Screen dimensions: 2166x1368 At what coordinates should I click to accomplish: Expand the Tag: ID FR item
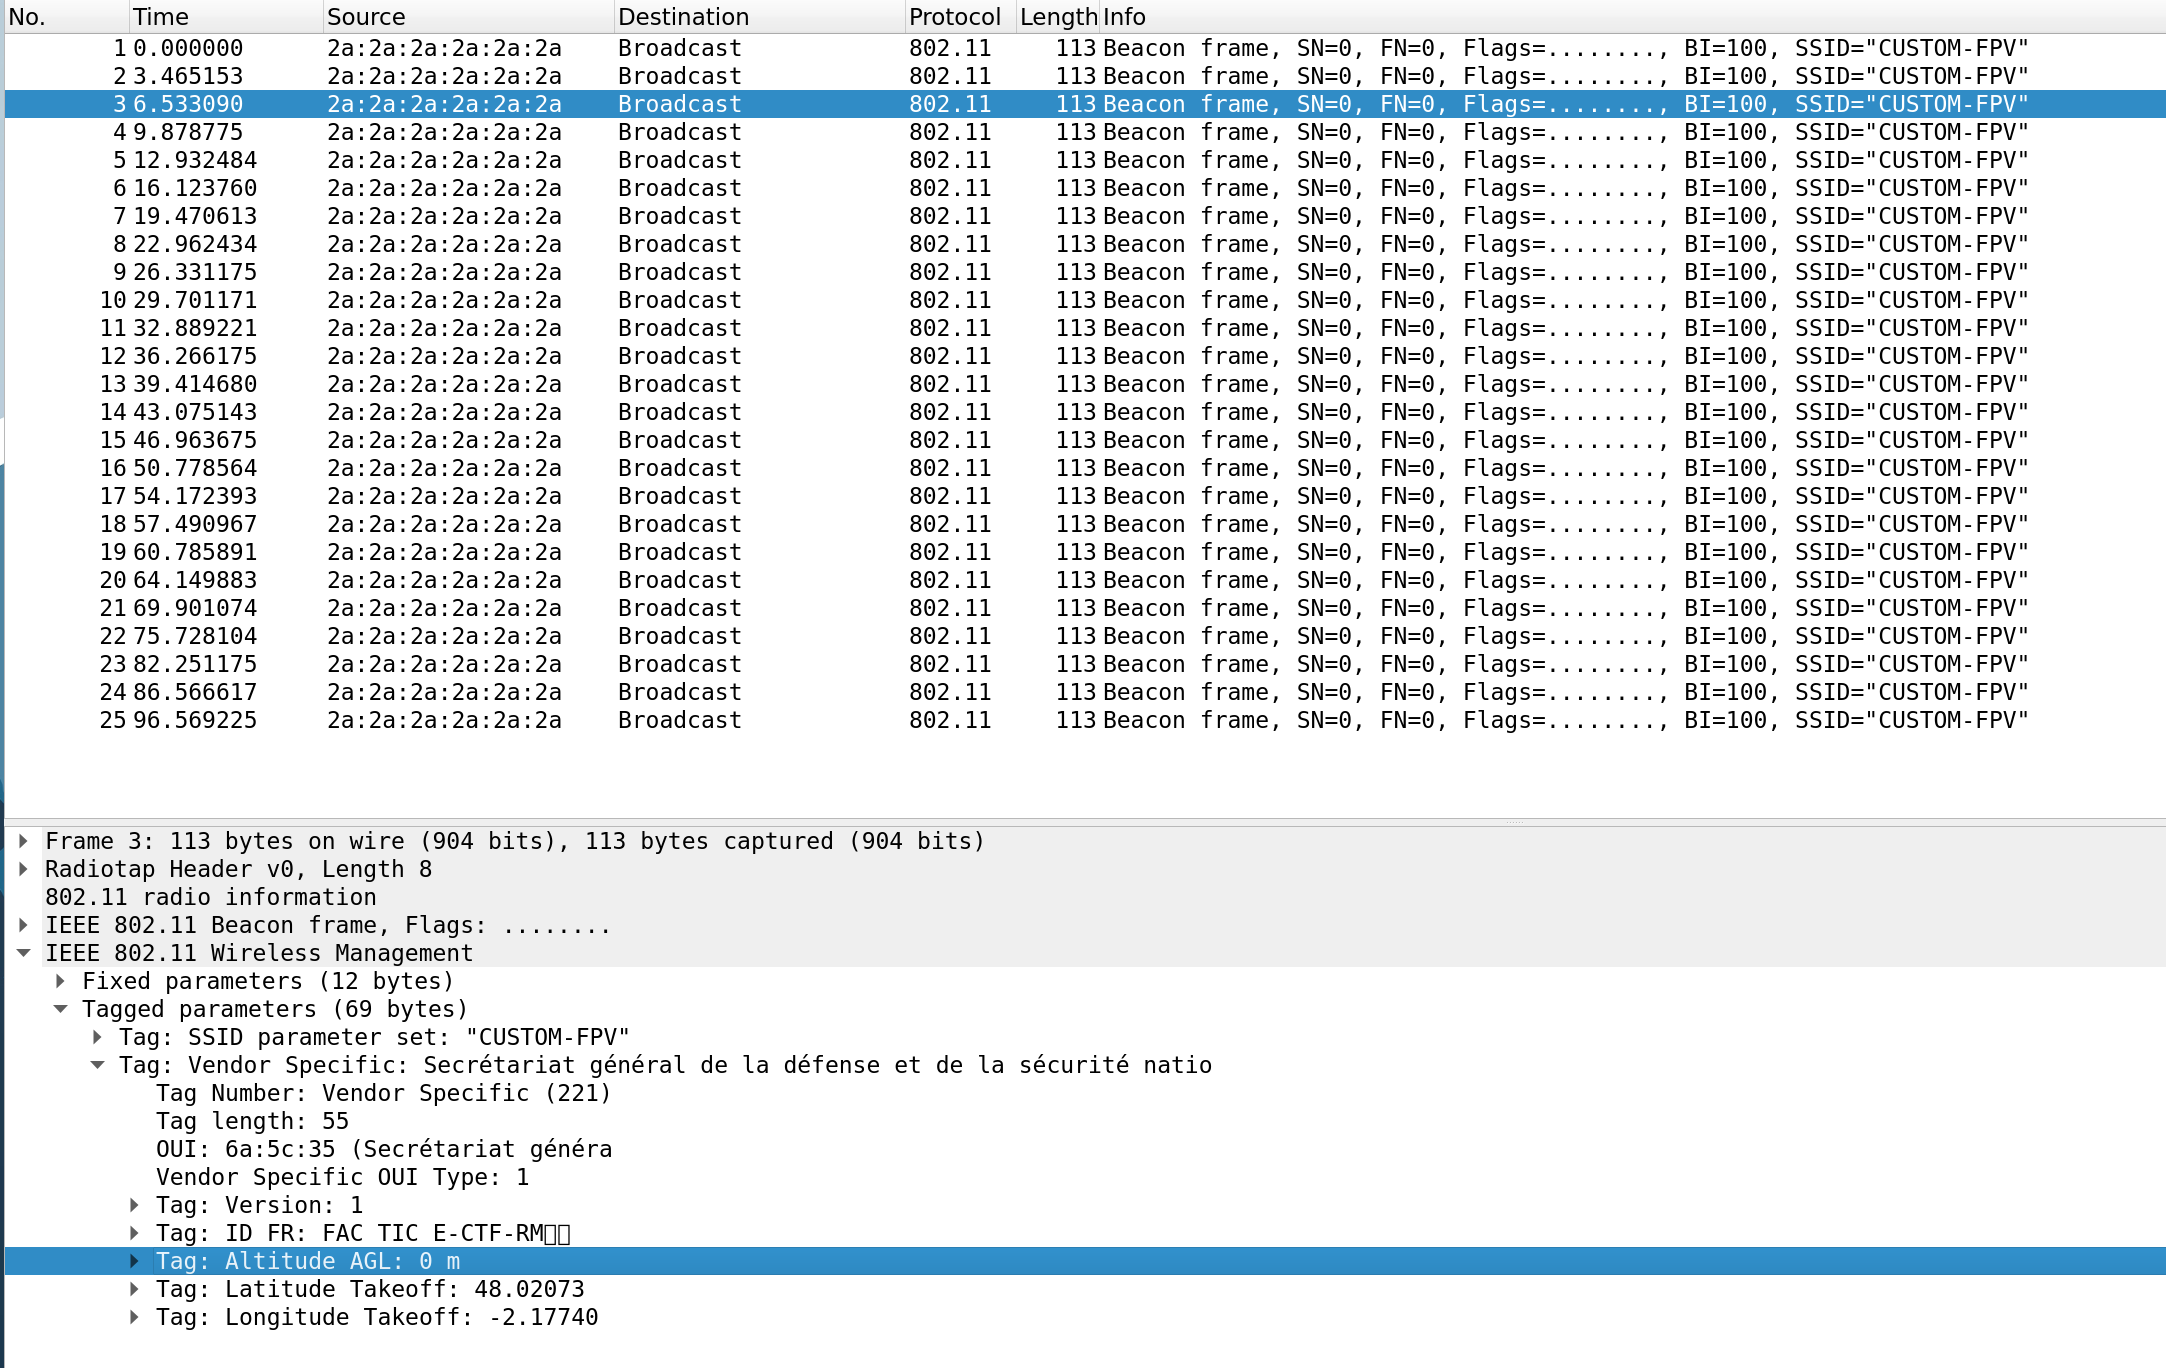[134, 1233]
